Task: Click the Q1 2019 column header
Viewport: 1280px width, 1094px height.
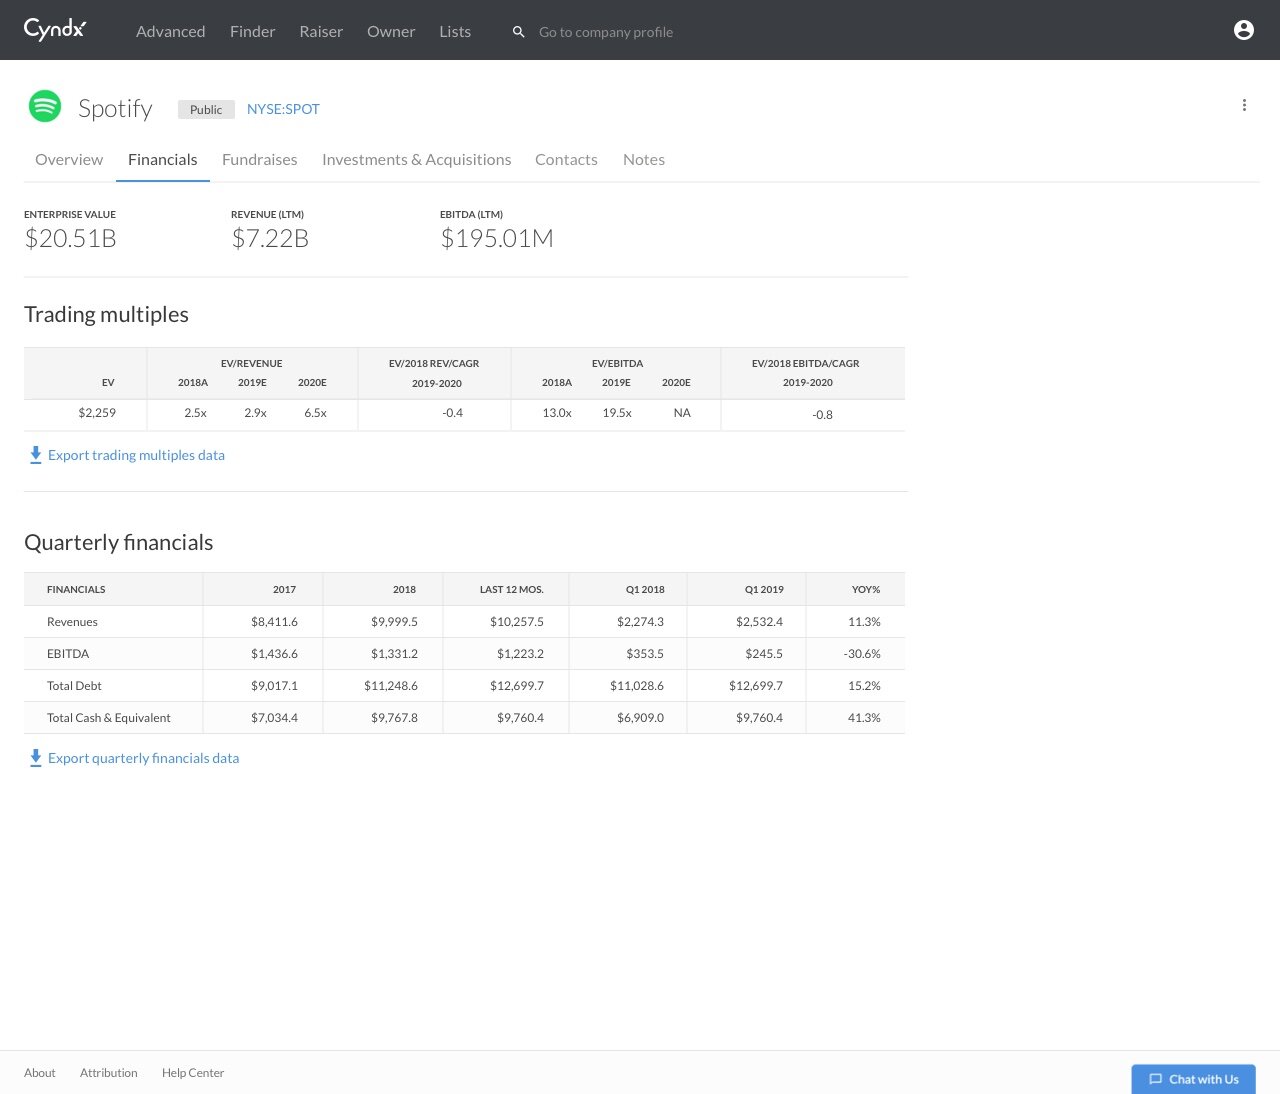Action: [764, 590]
